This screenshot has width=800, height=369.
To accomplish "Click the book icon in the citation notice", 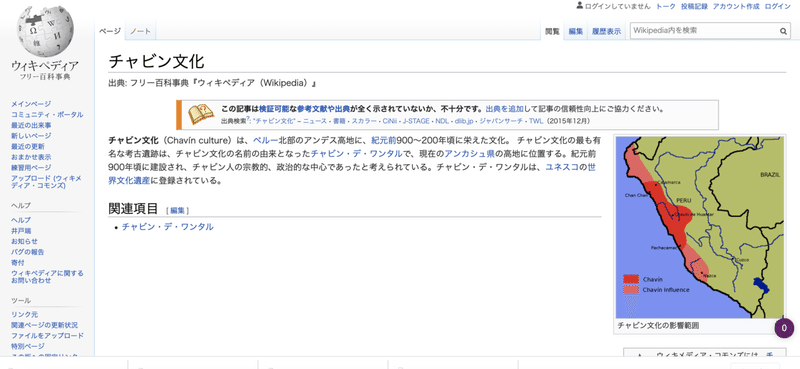I will coord(201,114).
